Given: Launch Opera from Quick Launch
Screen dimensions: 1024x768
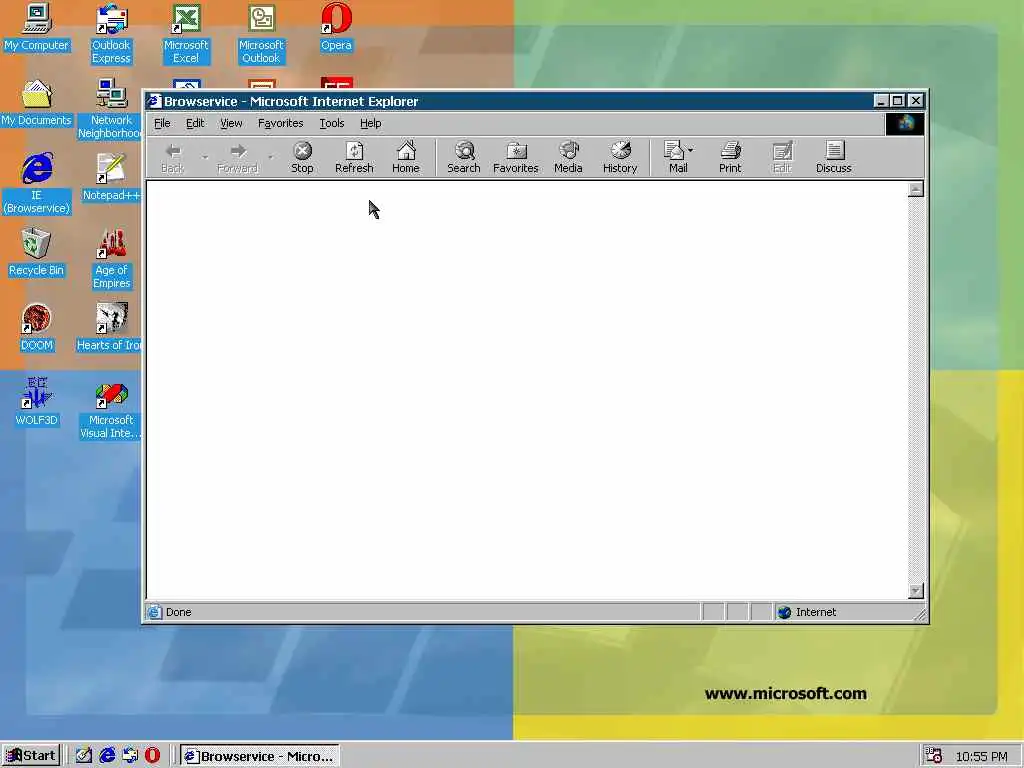Looking at the screenshot, I should pyautogui.click(x=152, y=756).
